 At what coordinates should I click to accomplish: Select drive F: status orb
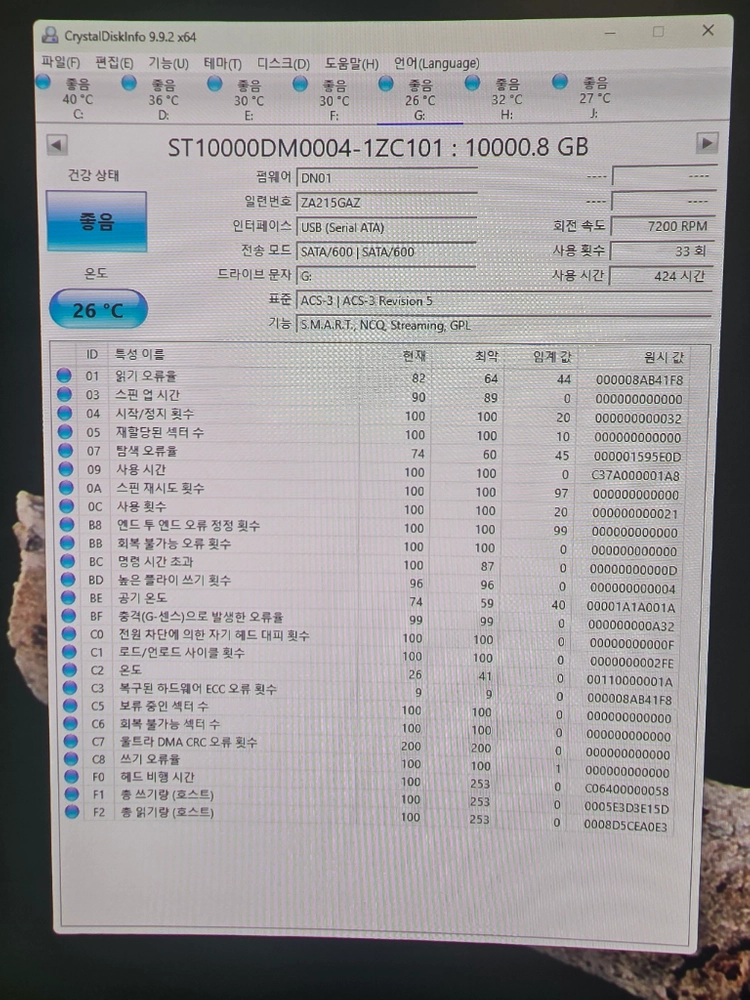[300, 84]
